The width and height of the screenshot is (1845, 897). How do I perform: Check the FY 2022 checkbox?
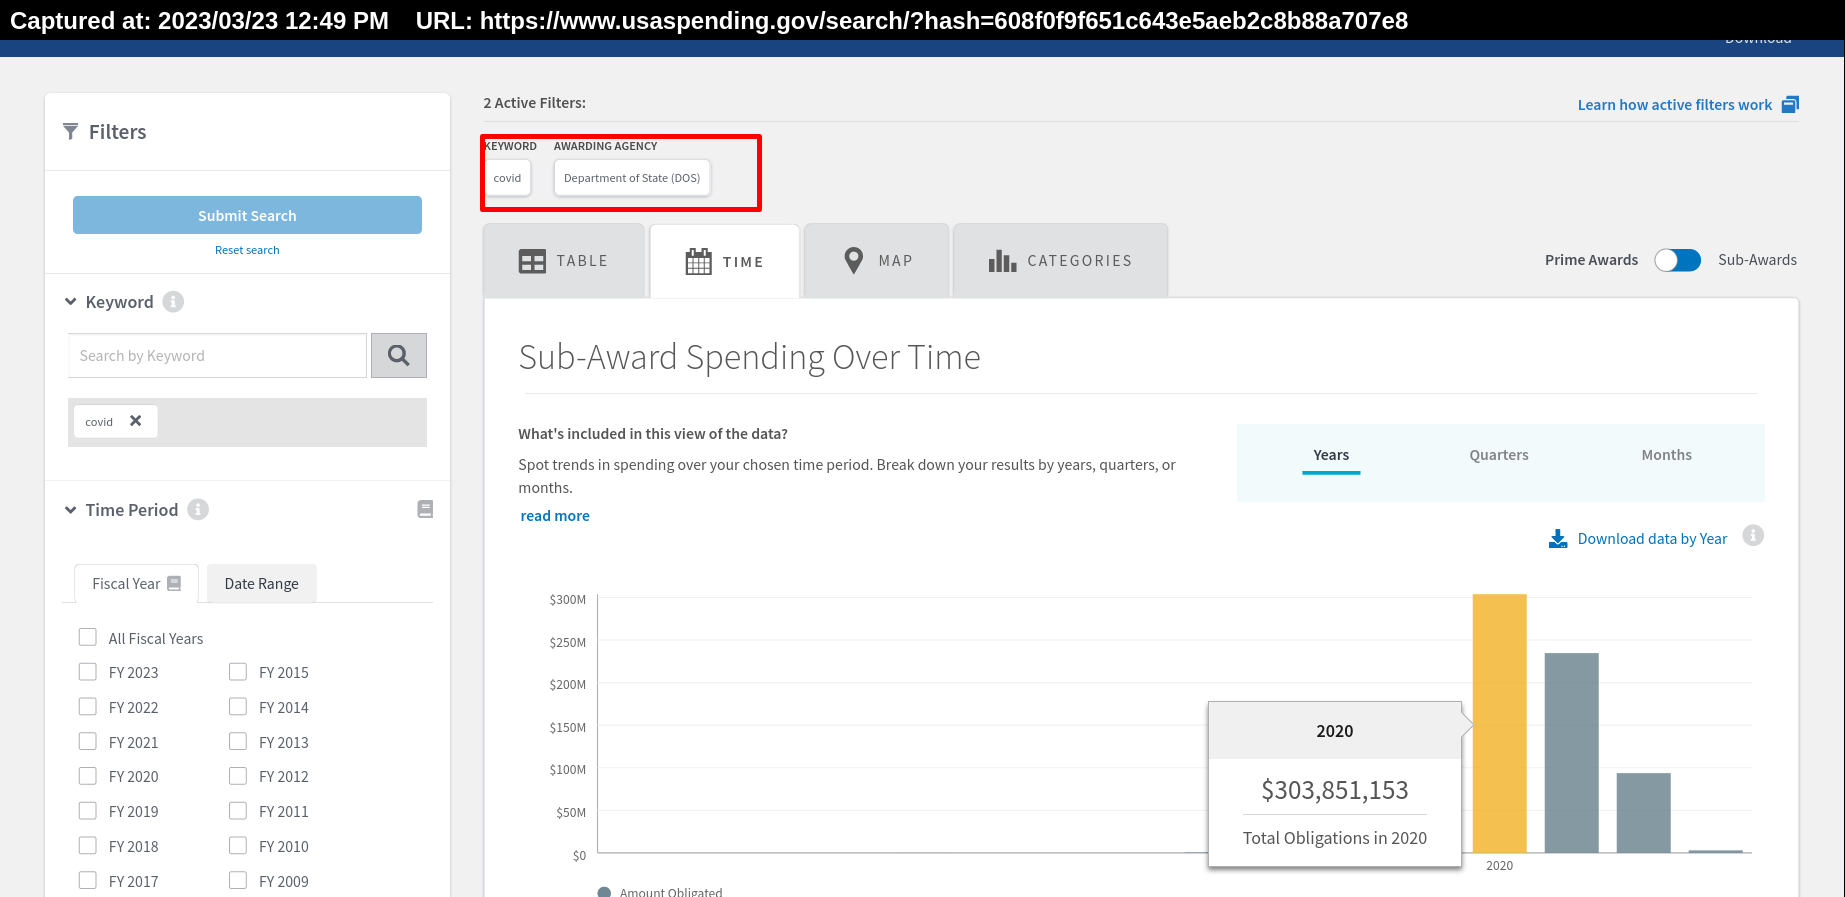[x=88, y=706]
